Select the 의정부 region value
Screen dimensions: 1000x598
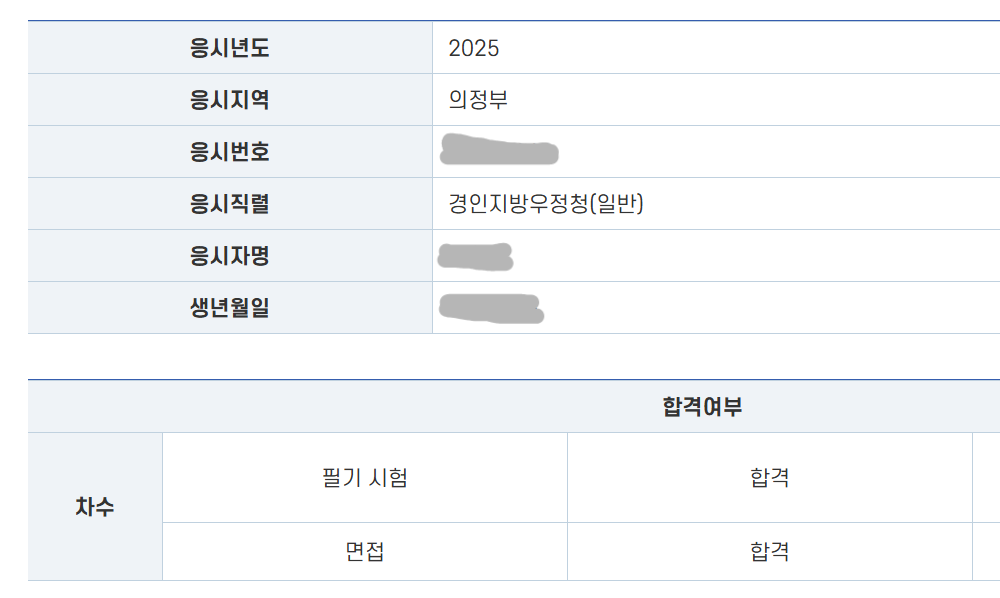[478, 100]
